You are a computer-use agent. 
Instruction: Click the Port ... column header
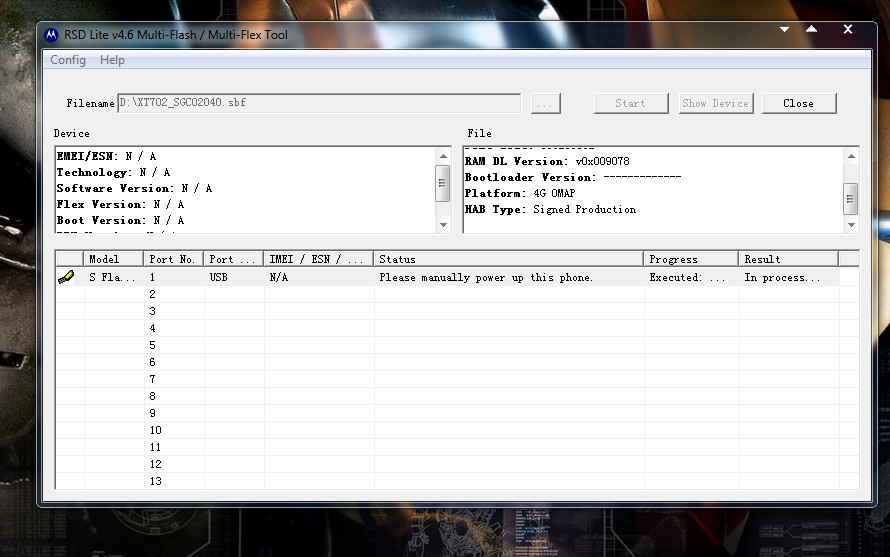[x=233, y=259]
